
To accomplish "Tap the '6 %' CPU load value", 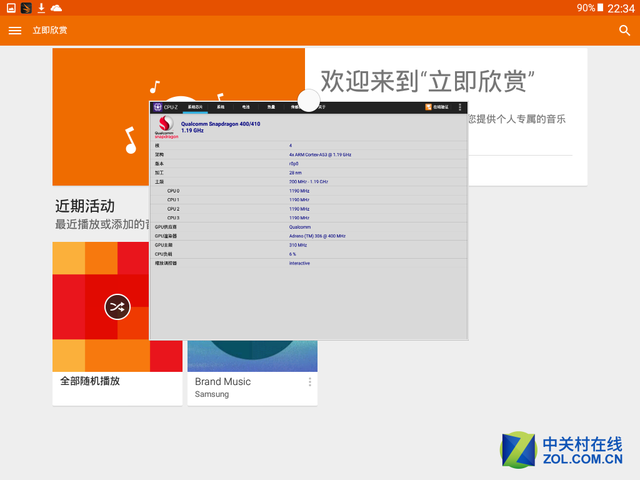I will pos(293,254).
